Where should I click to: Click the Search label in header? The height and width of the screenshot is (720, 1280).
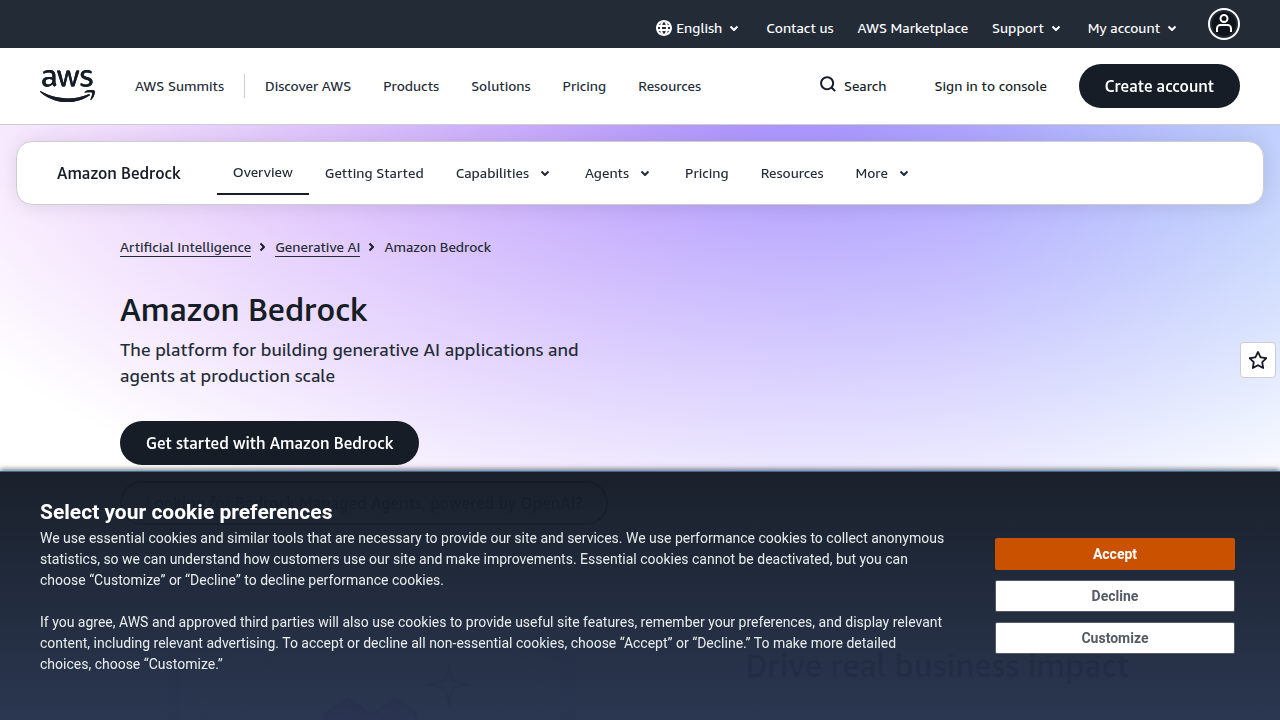(x=865, y=86)
